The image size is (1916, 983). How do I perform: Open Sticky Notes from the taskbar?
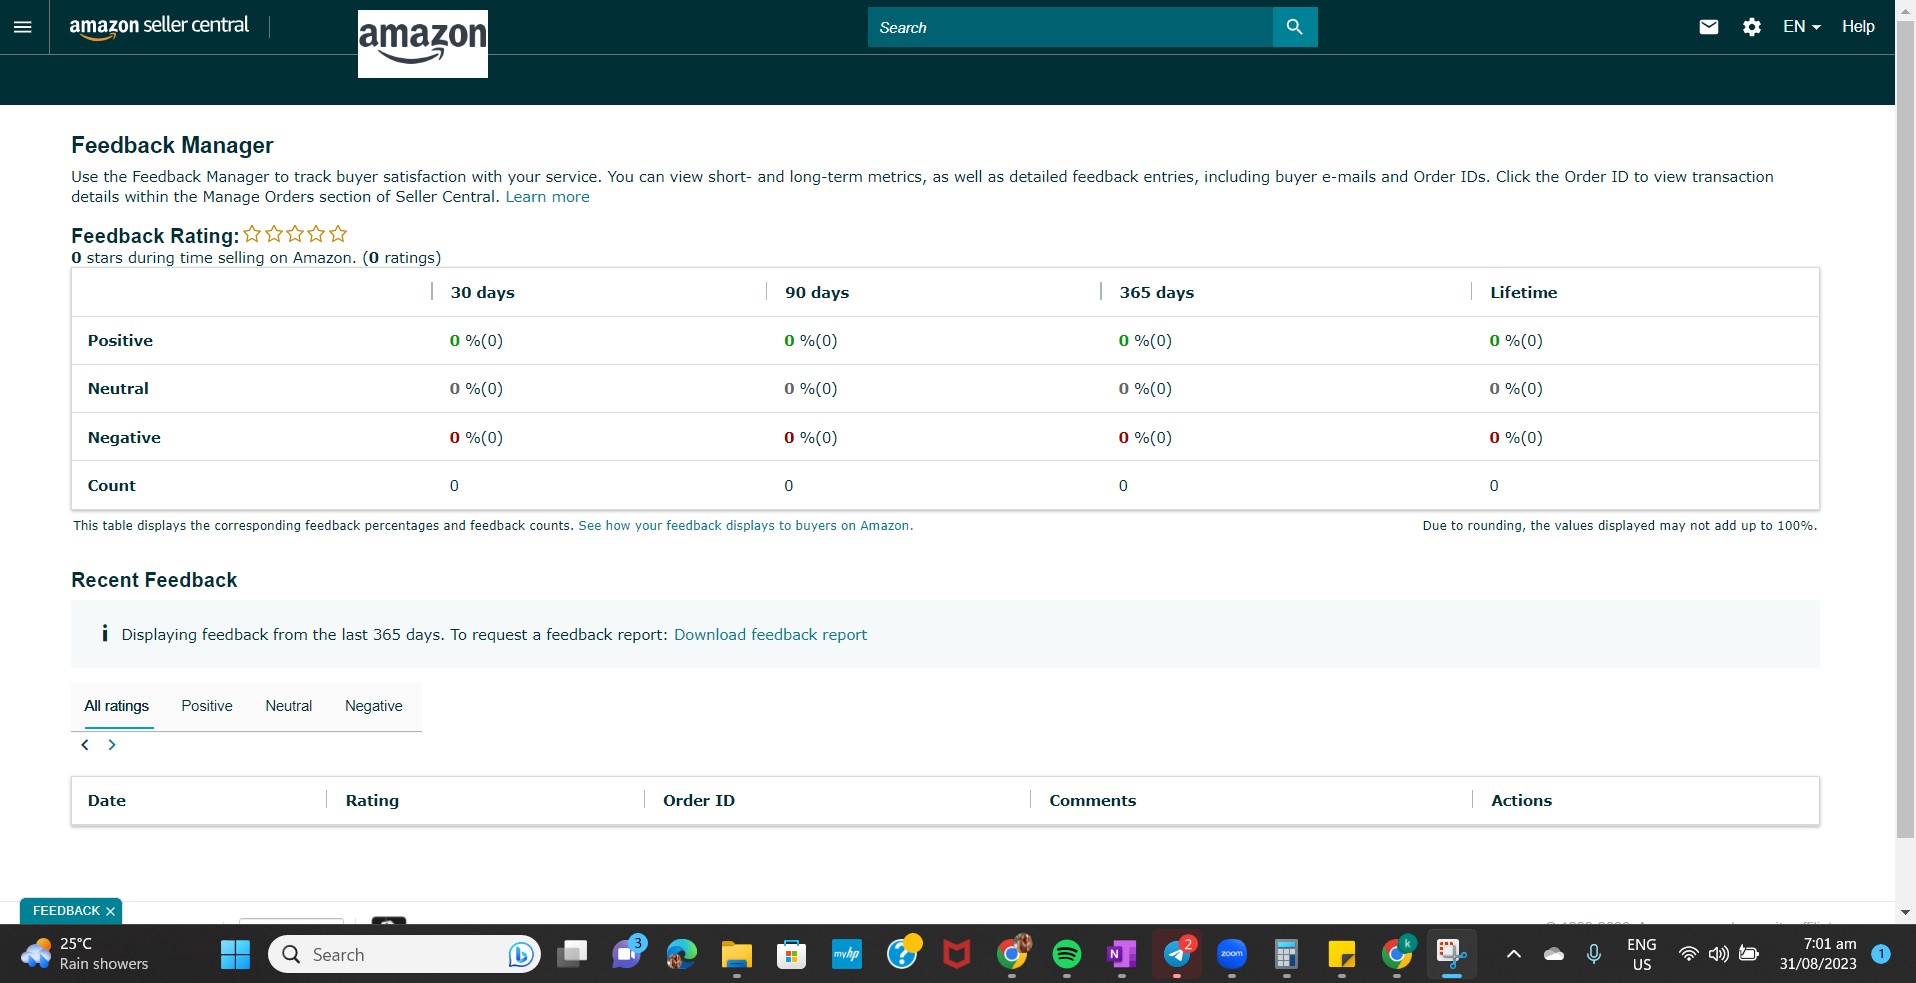click(x=1342, y=955)
